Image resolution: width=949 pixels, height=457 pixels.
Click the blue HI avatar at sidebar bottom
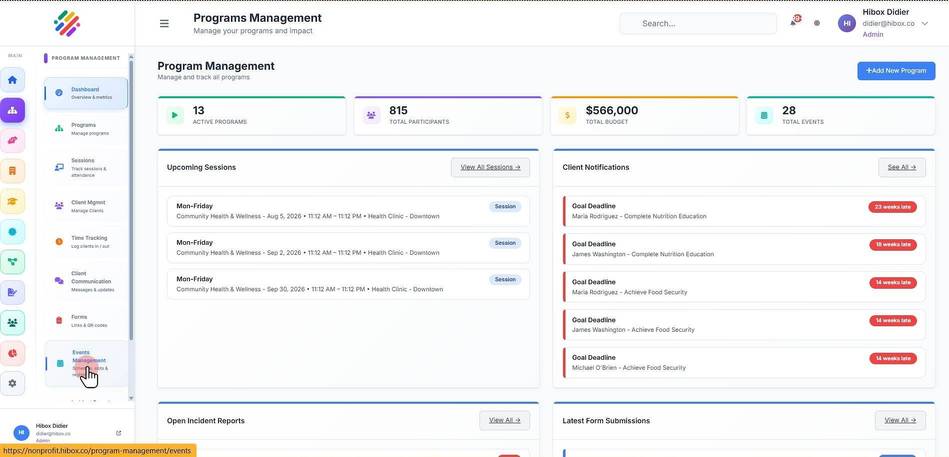pos(21,433)
